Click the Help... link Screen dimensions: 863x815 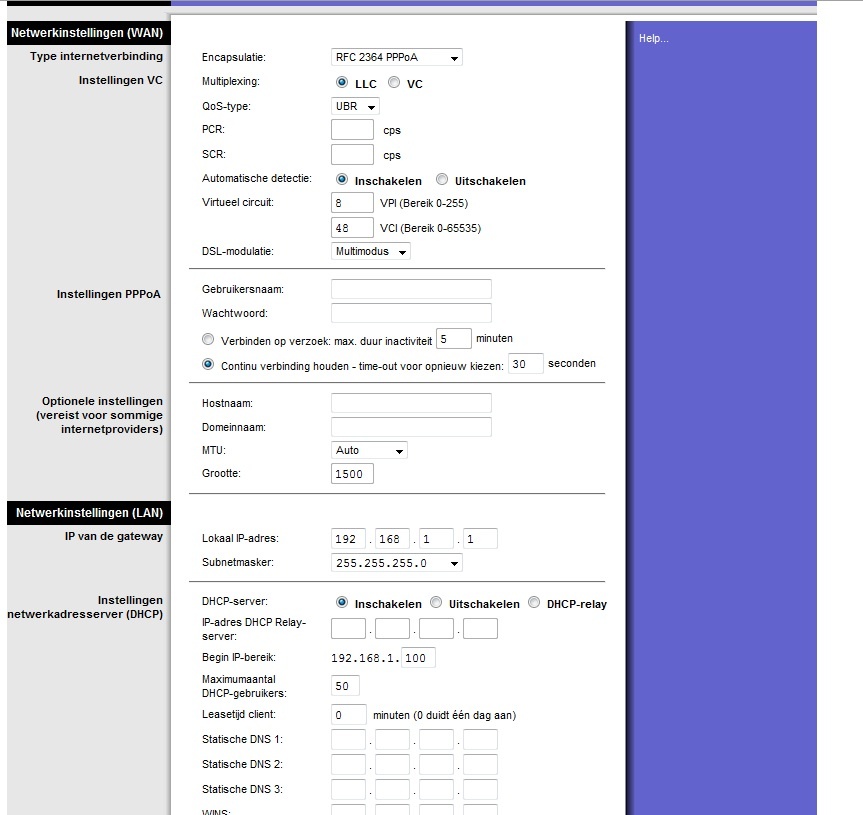pyautogui.click(x=653, y=39)
